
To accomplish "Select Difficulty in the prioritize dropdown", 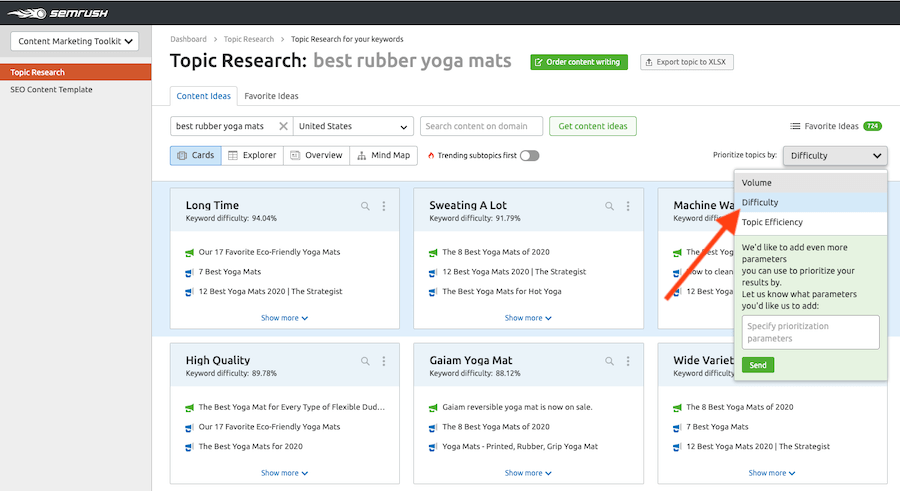I will click(x=810, y=202).
